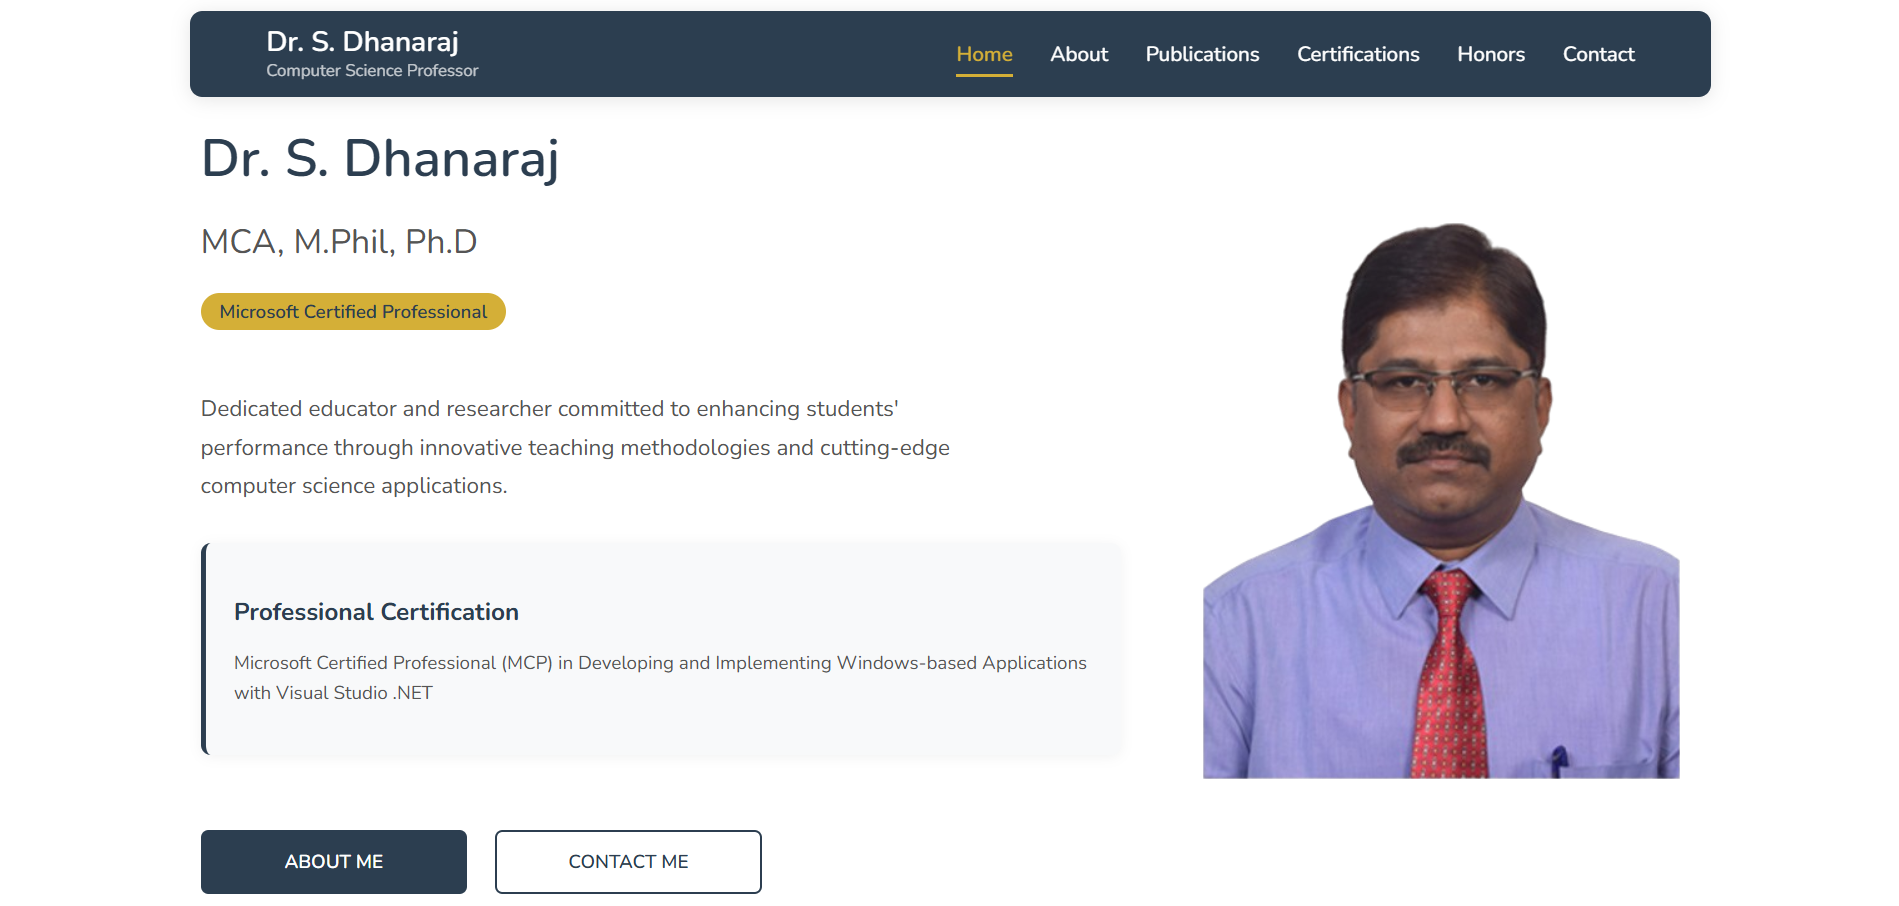Go to the Publications section
Image resolution: width=1899 pixels, height=906 pixels.
(1202, 55)
